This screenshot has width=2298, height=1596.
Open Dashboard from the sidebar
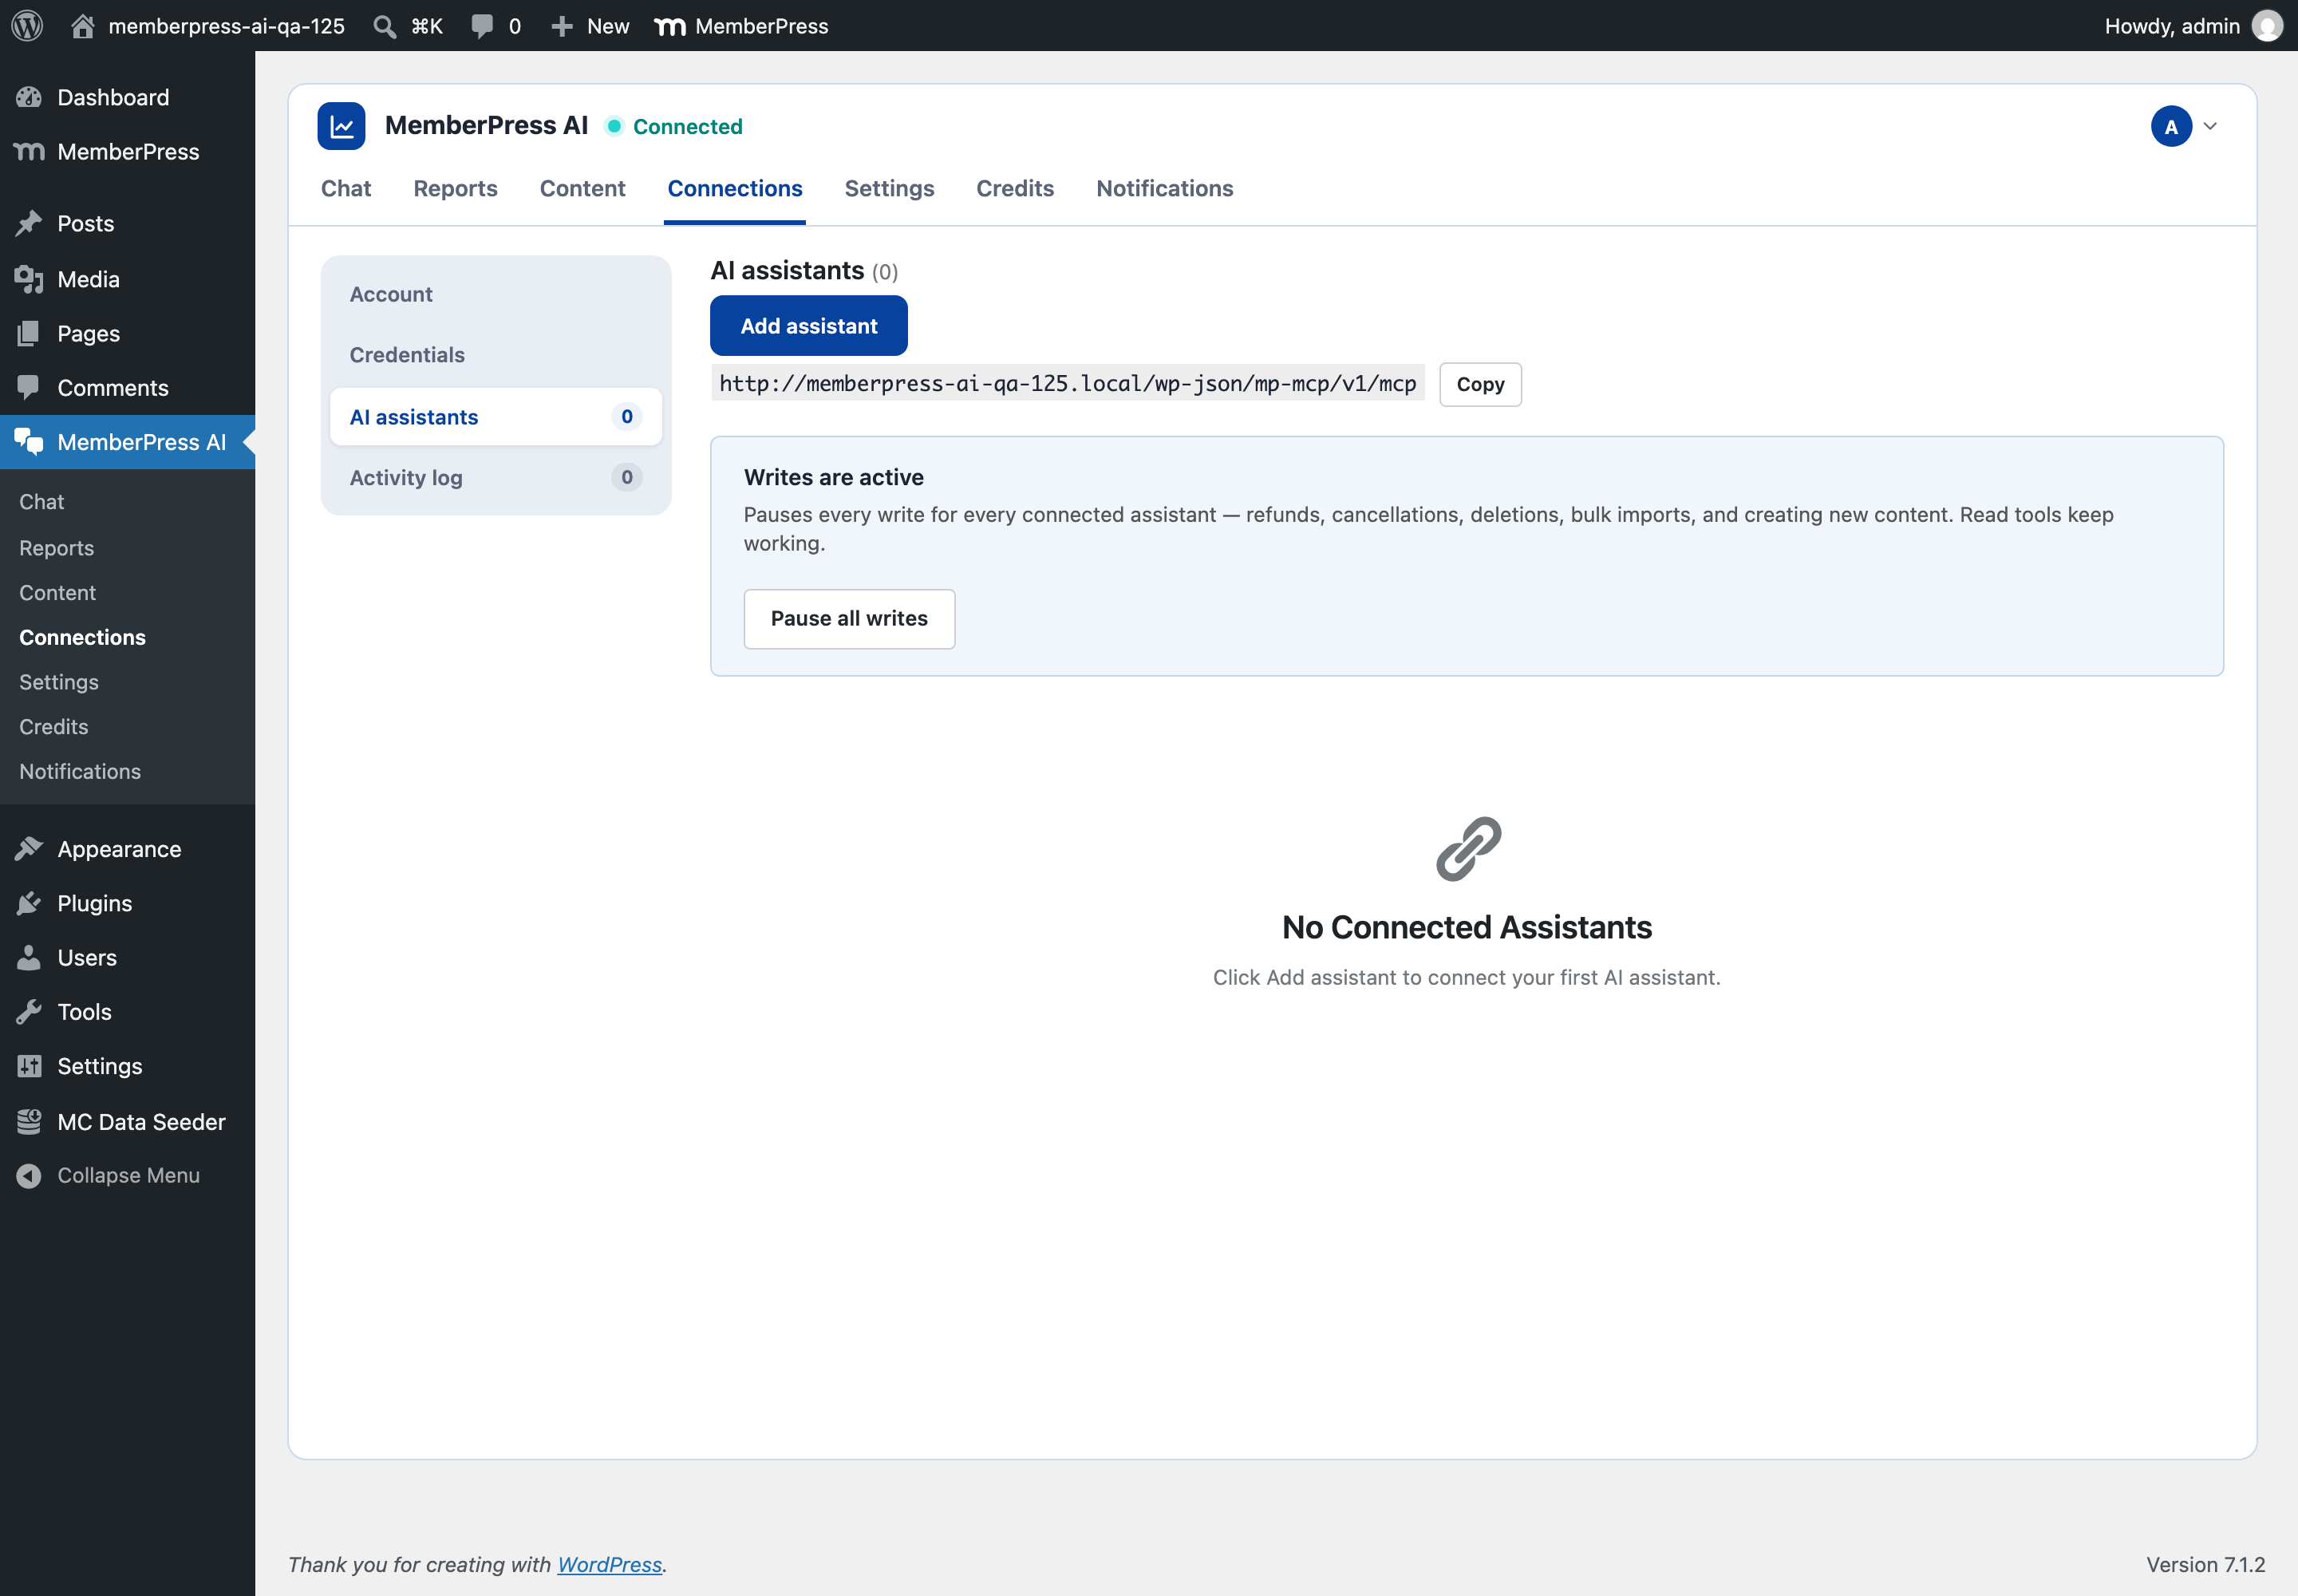pyautogui.click(x=127, y=97)
